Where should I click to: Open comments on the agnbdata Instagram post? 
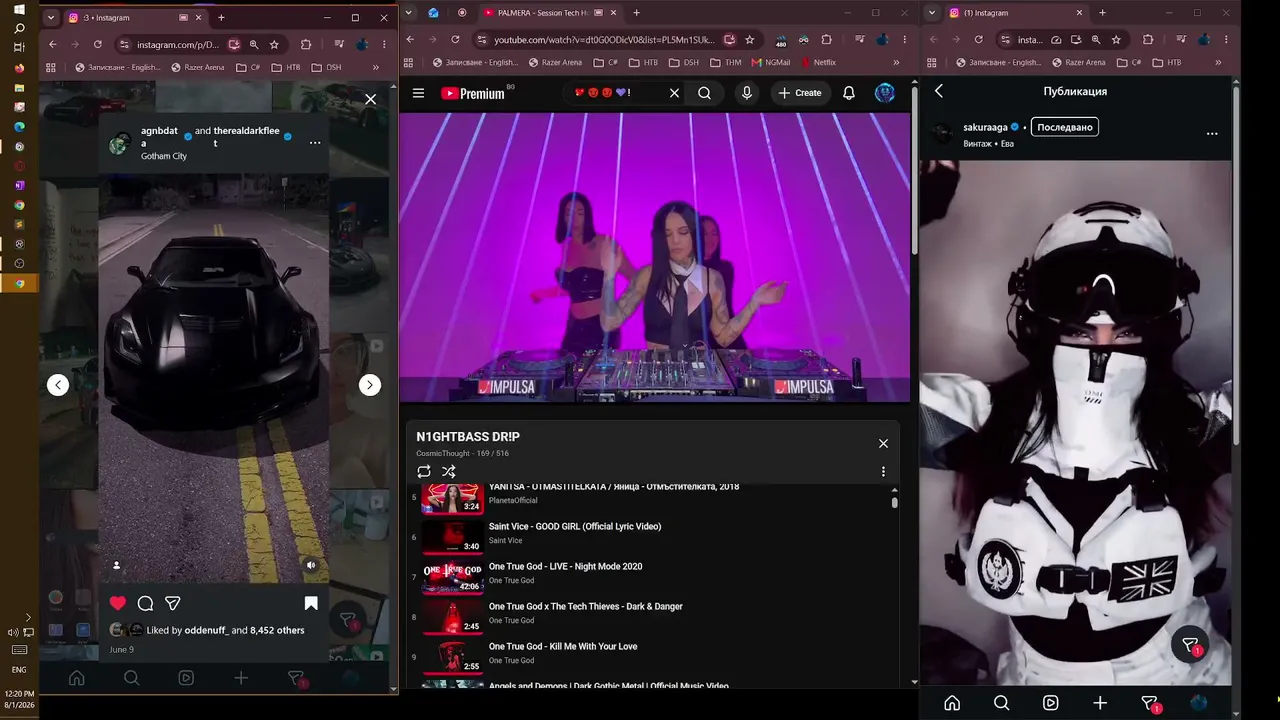click(x=145, y=603)
